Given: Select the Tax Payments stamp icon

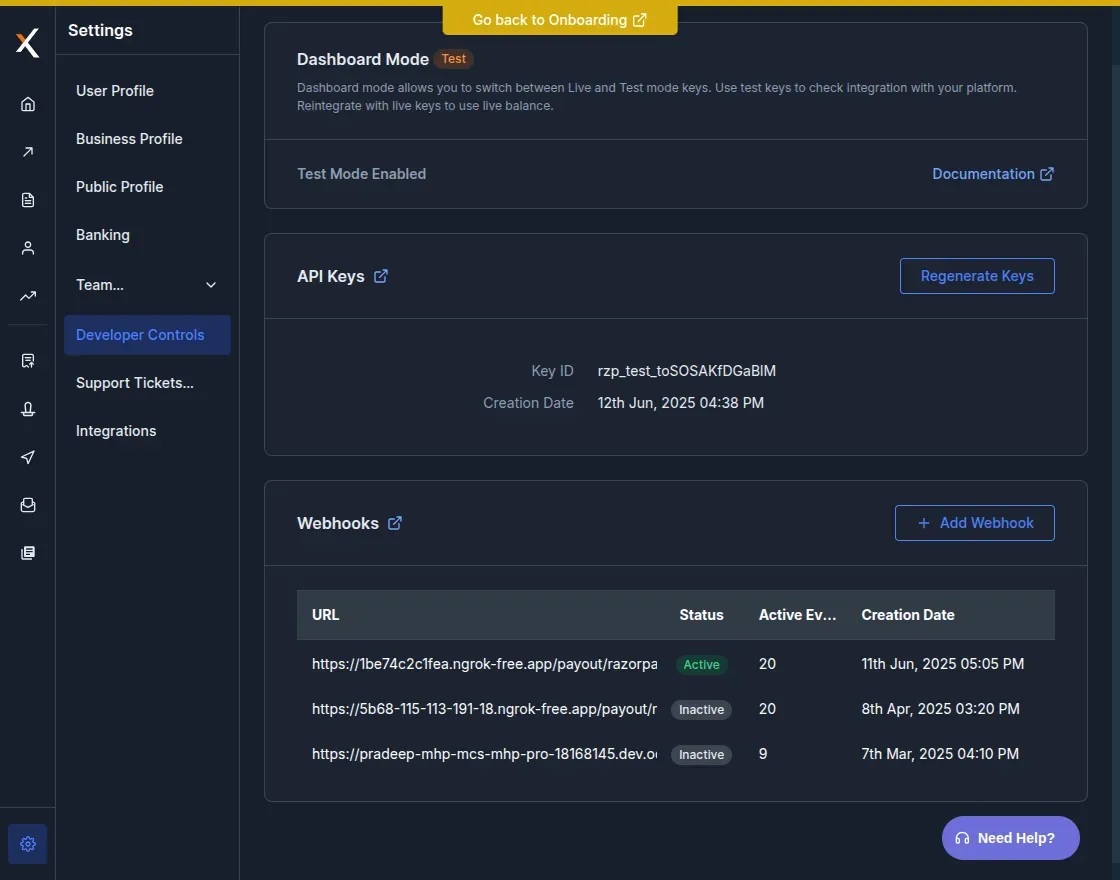Looking at the screenshot, I should coord(27,408).
